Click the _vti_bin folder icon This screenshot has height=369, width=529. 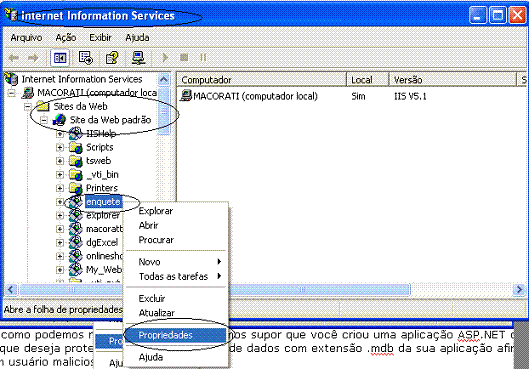[x=76, y=174]
